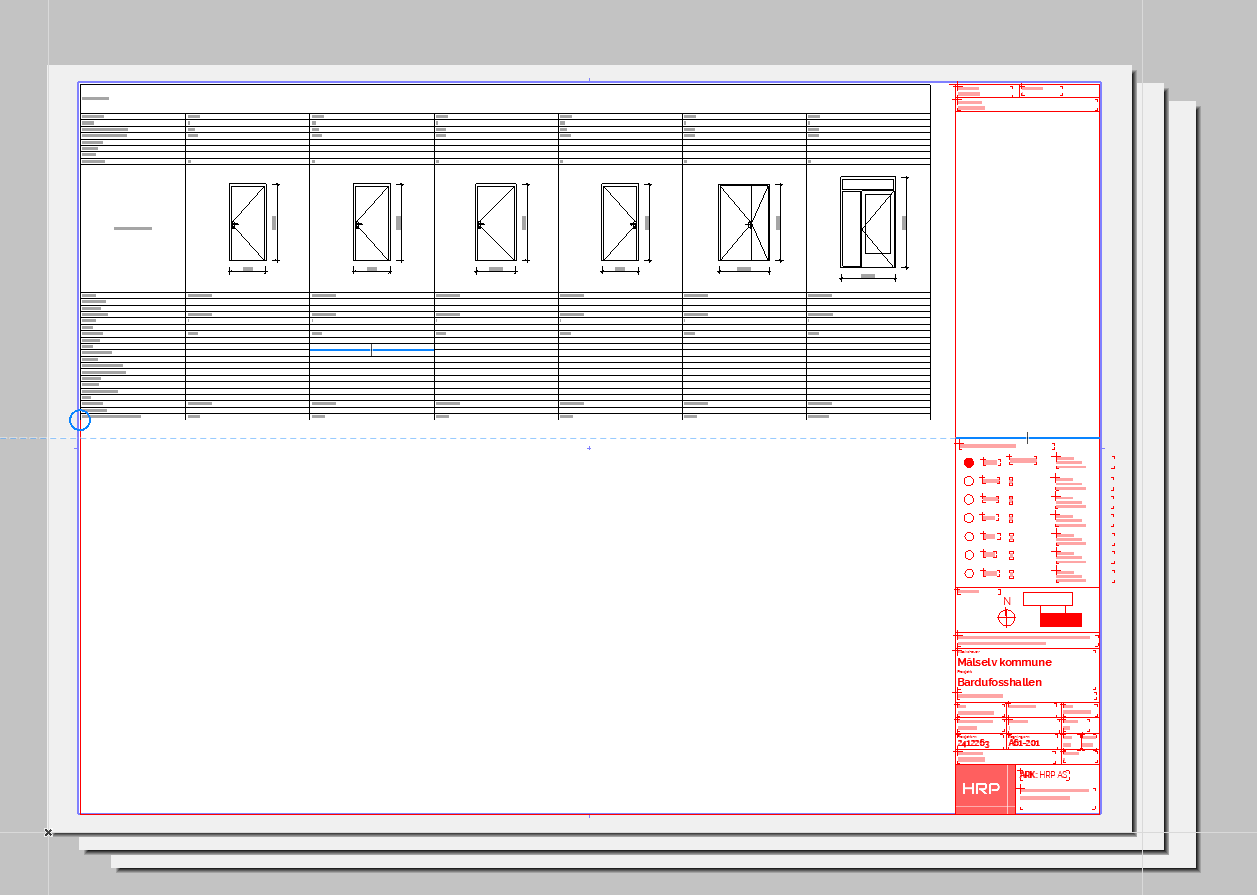Click the blue circle snap marker at the table corner
Image resolution: width=1257 pixels, height=895 pixels.
pos(80,421)
